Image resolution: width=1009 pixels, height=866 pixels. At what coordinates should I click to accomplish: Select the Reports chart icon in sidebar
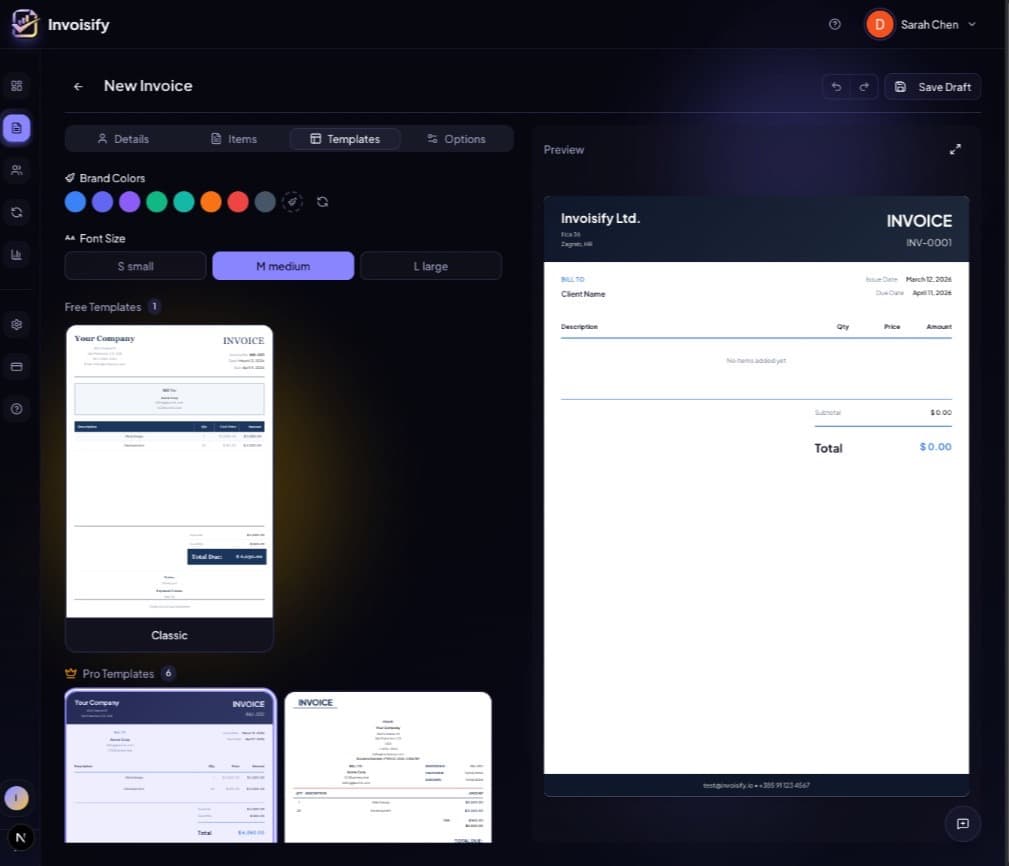point(16,254)
